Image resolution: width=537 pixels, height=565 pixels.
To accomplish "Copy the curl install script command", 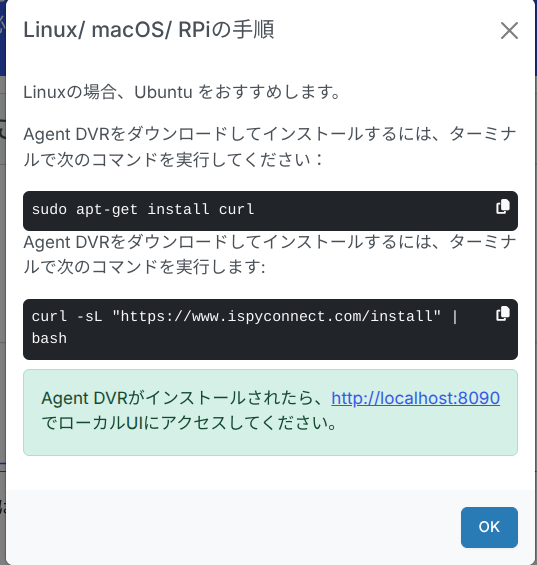I will [x=503, y=314].
